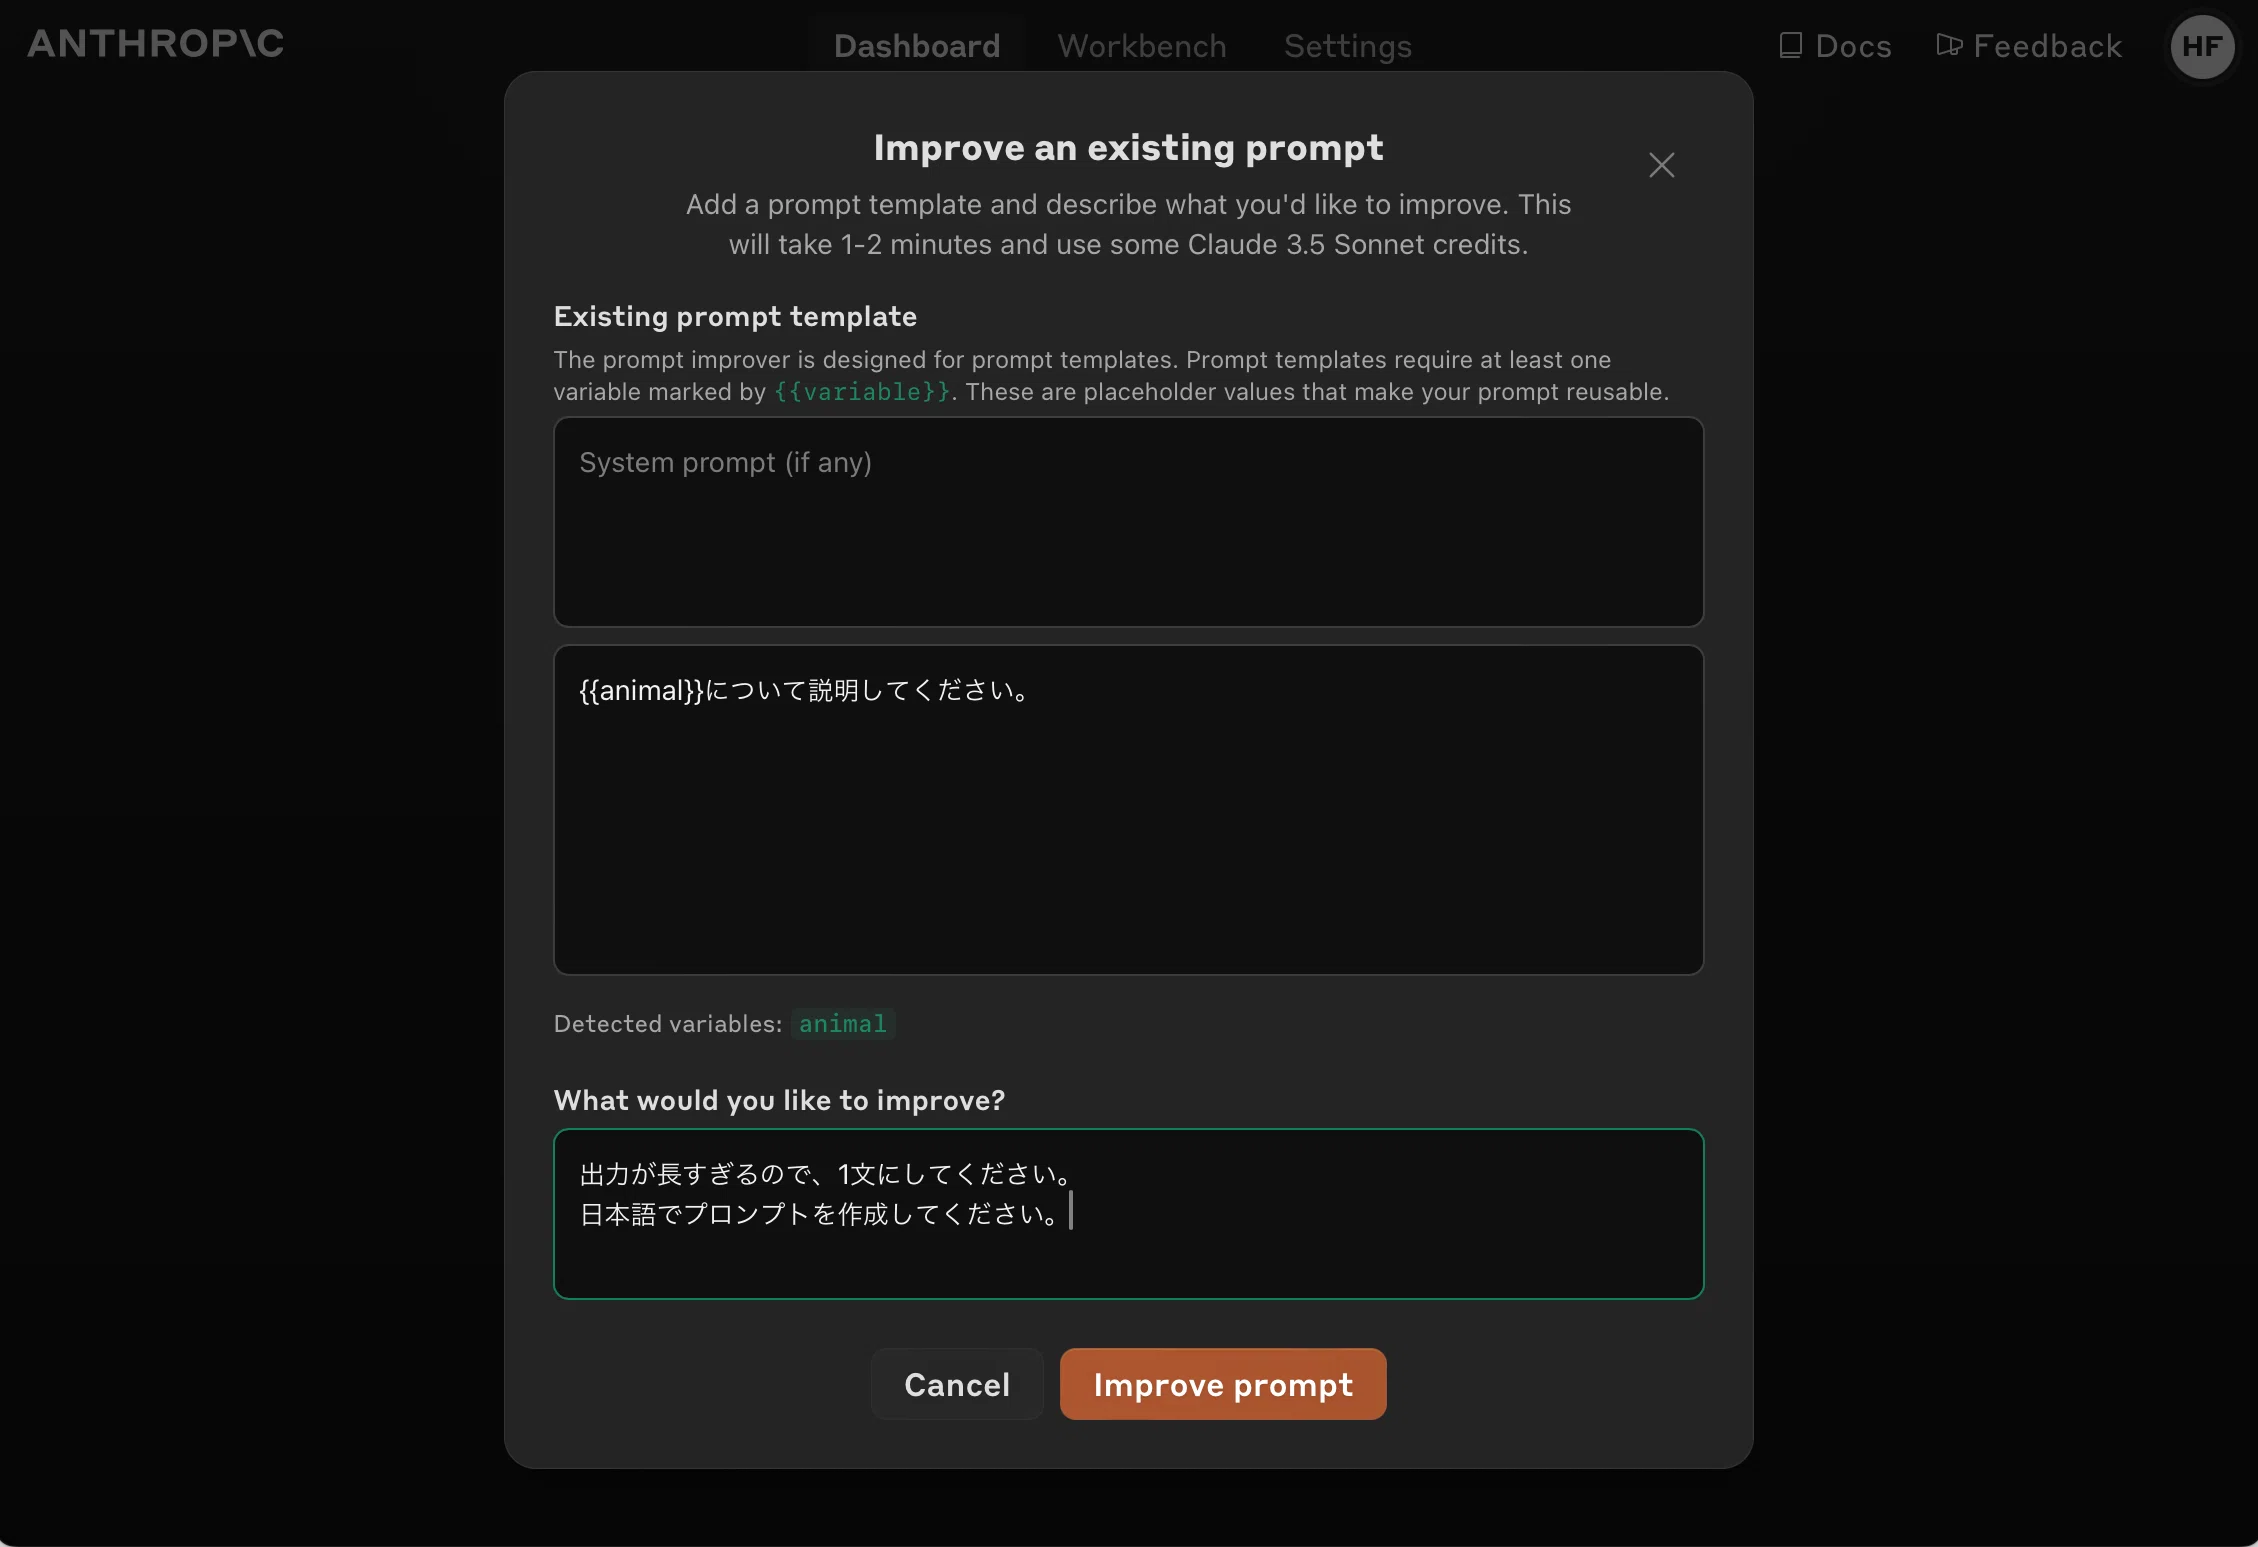Screen dimensions: 2258x1547
Task: Go to the Settings tab
Action: pos(1347,46)
